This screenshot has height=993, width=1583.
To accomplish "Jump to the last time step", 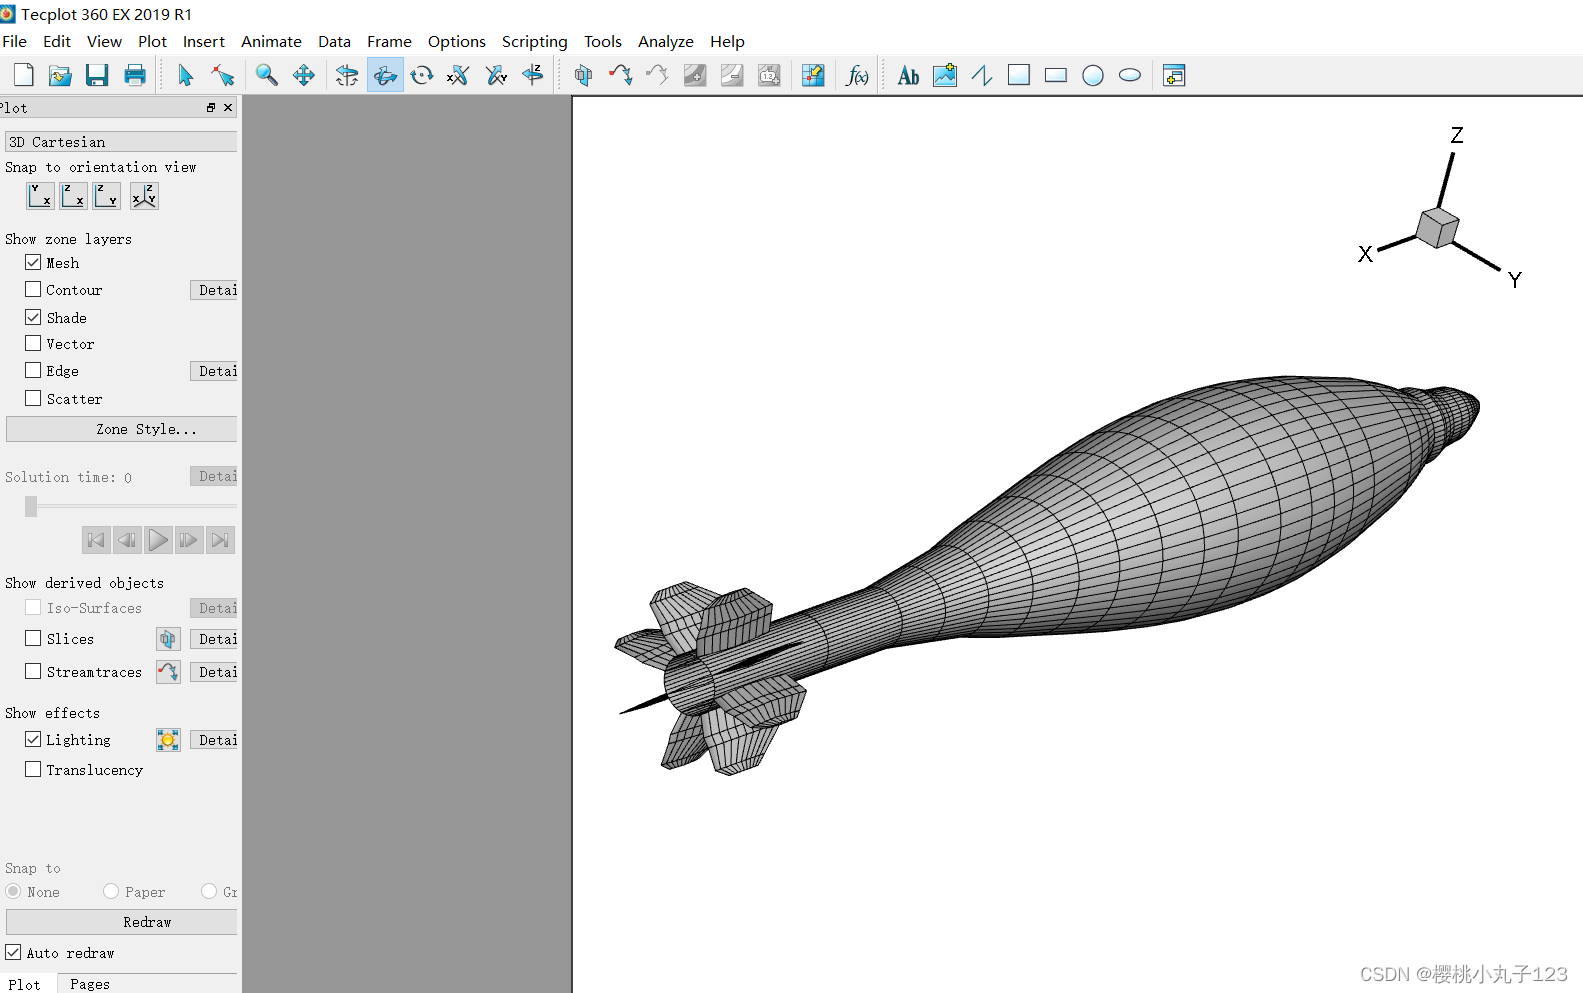I will coord(220,540).
